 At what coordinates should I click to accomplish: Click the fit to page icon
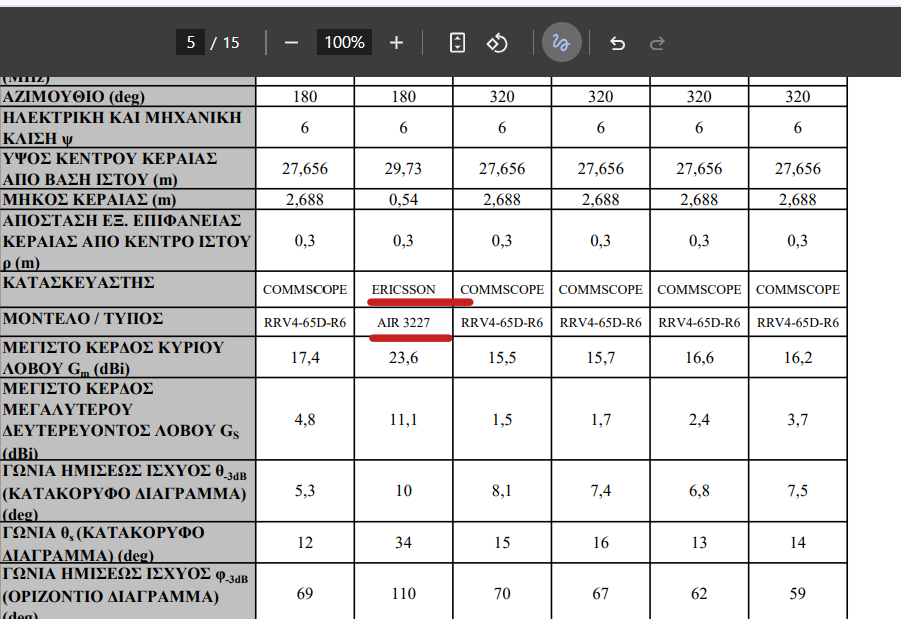tap(457, 43)
